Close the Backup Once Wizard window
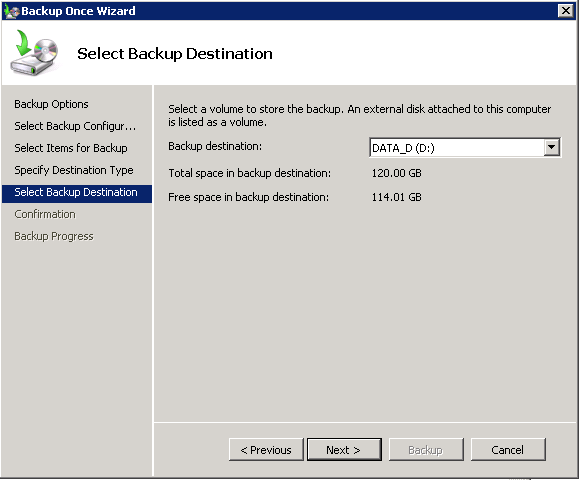Screen dimensions: 579x480 tap(565, 11)
